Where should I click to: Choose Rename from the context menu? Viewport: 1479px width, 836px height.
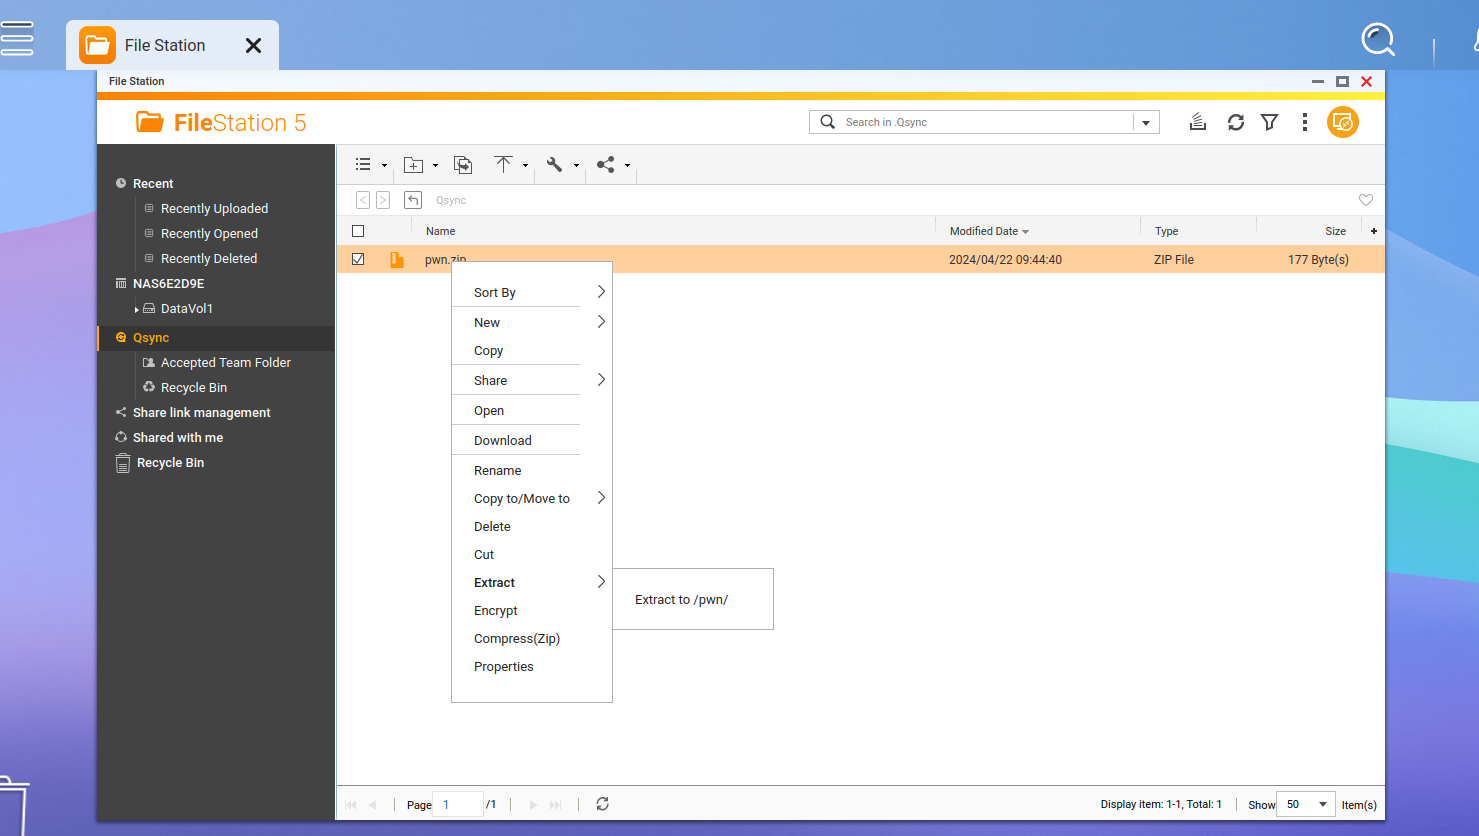point(532,470)
